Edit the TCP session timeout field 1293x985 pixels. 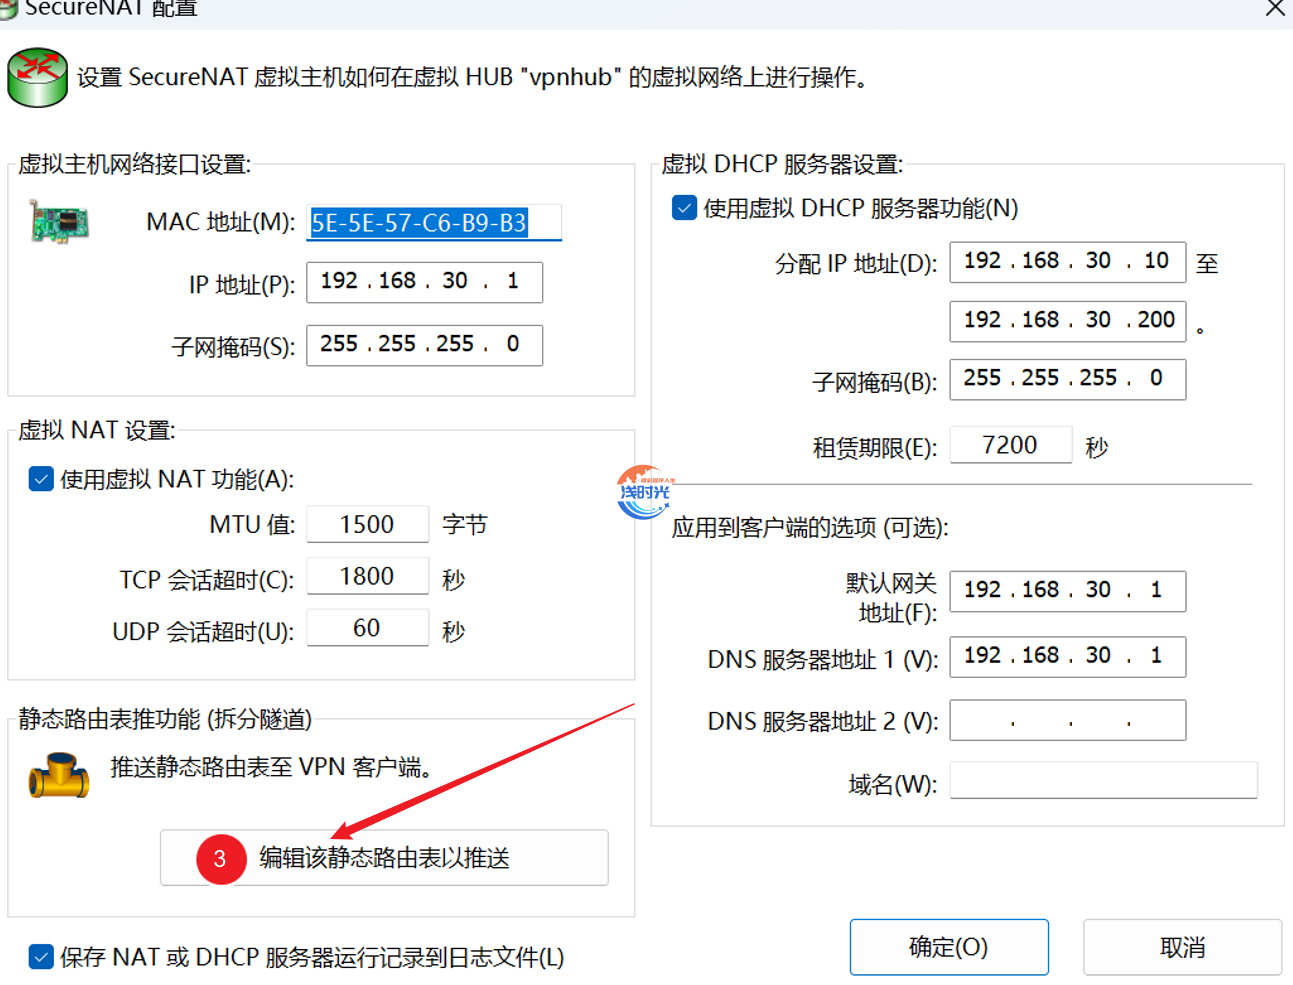pos(367,576)
